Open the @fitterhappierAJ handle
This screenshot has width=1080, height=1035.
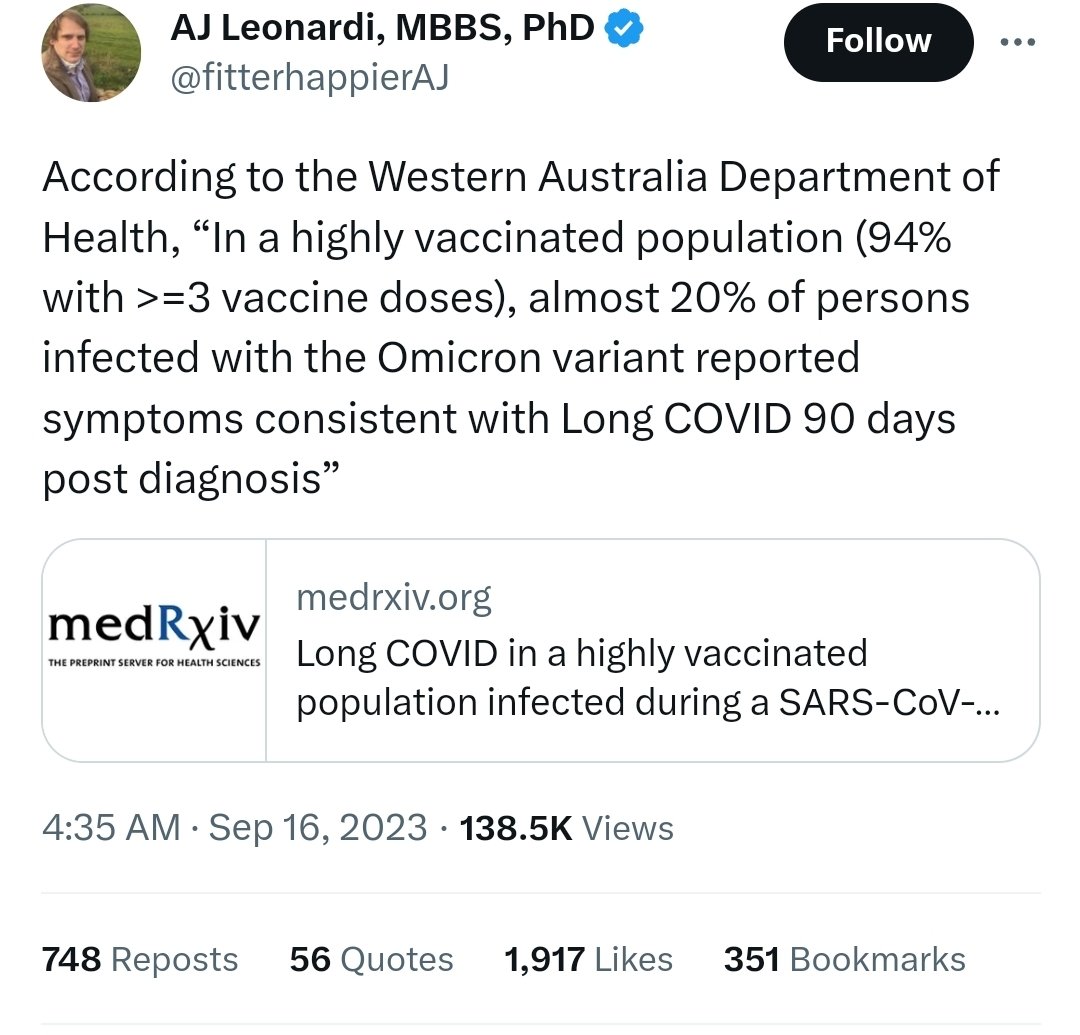[309, 77]
